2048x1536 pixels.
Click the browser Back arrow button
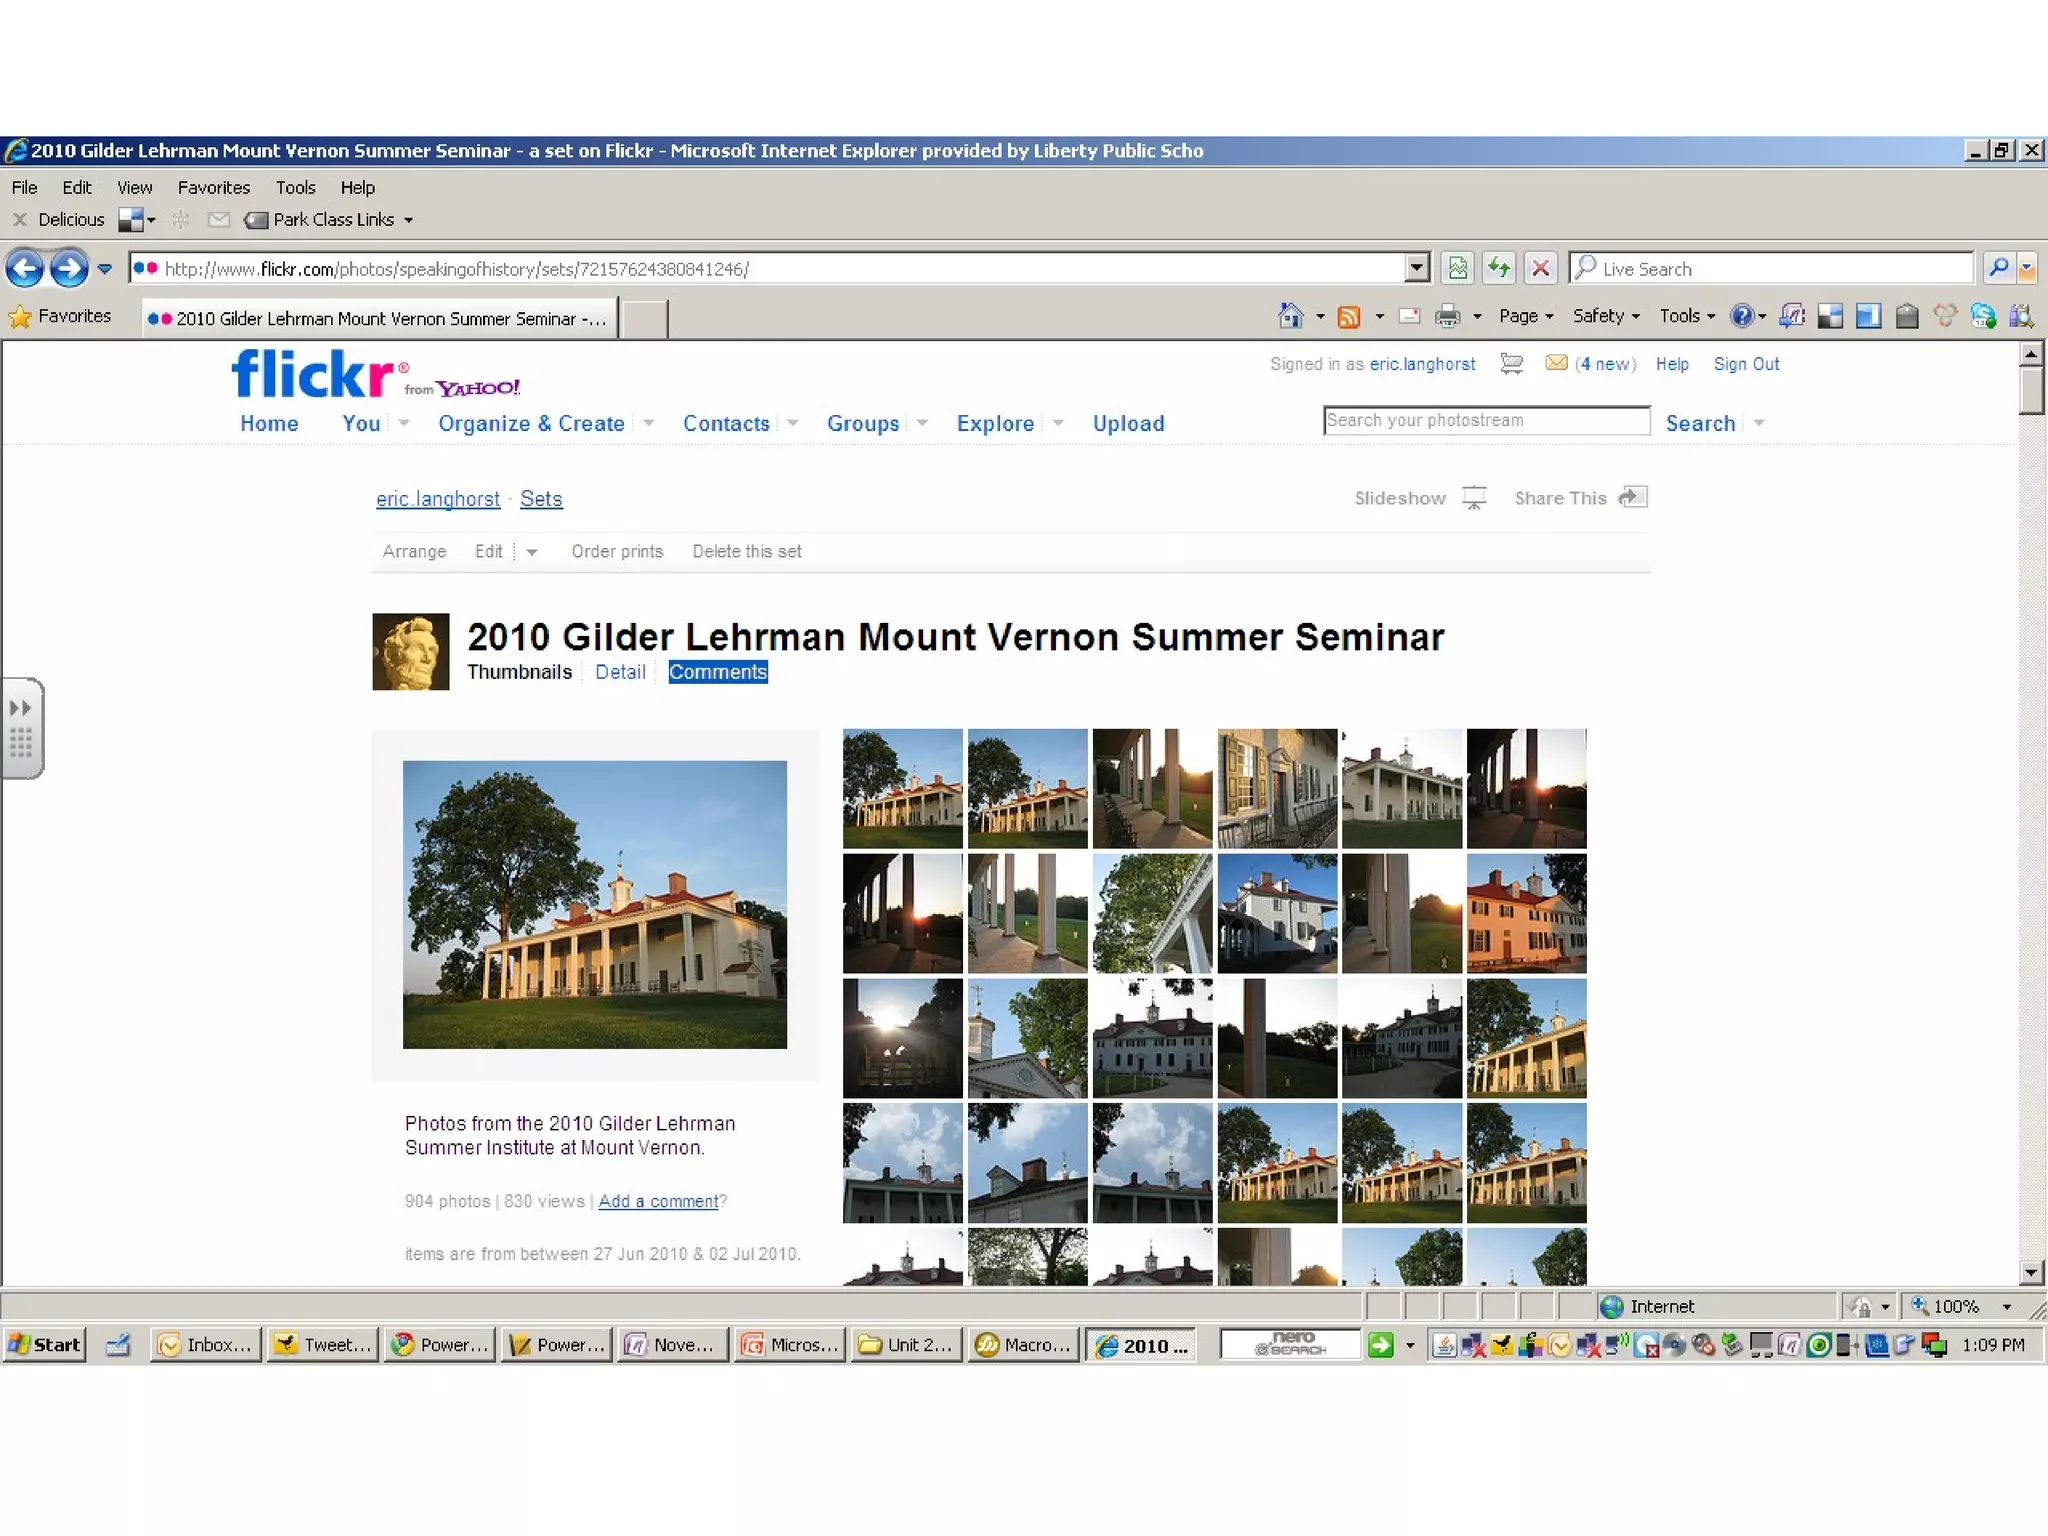click(x=25, y=268)
